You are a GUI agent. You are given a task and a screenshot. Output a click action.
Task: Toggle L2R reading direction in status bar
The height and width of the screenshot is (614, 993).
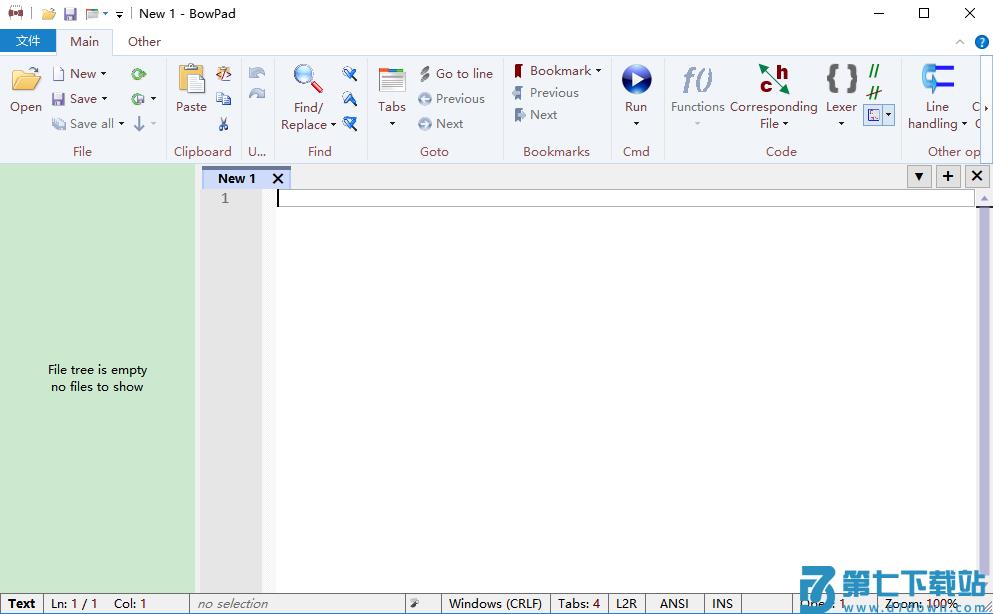(x=626, y=604)
